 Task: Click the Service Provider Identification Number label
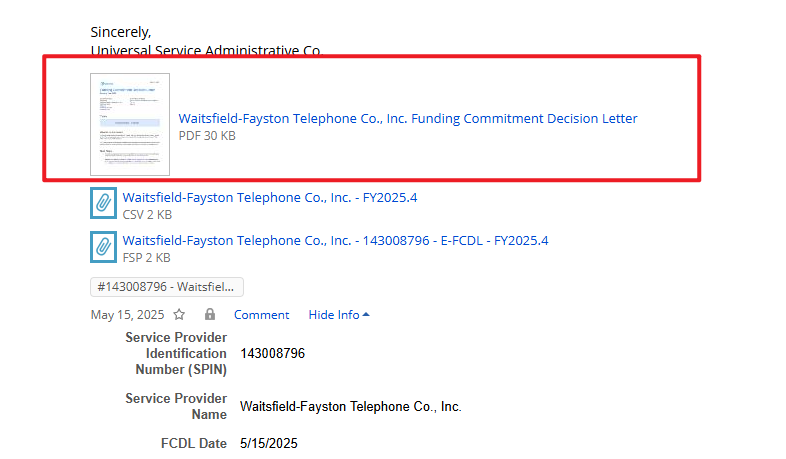tap(176, 353)
